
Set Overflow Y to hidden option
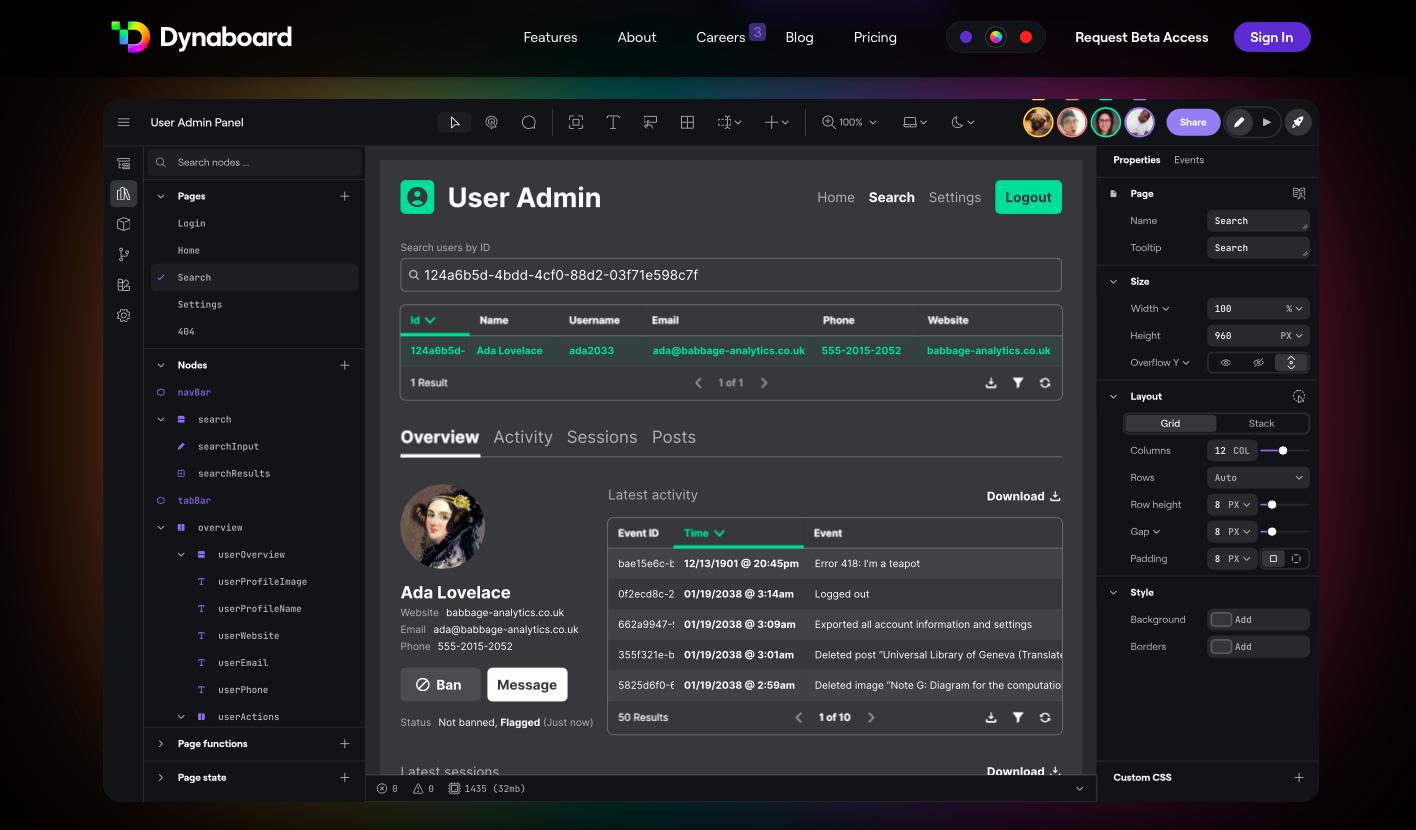(1258, 363)
